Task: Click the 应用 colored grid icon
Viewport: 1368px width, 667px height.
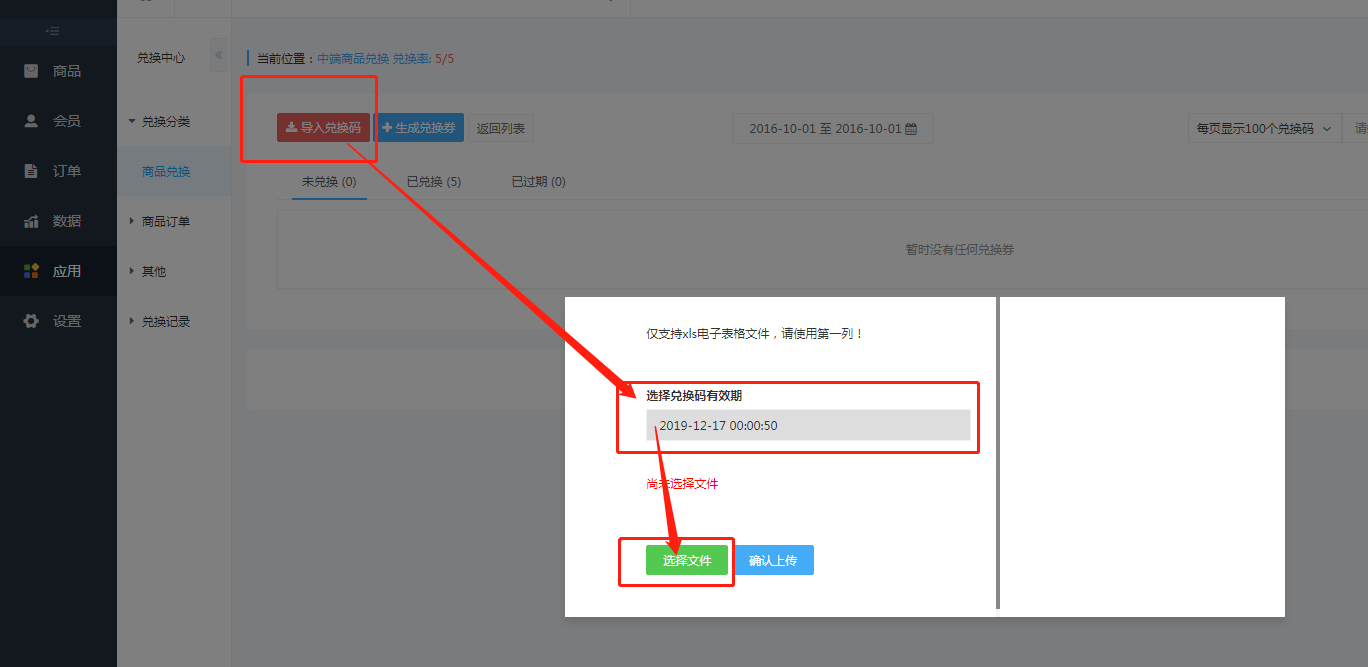Action: 31,271
